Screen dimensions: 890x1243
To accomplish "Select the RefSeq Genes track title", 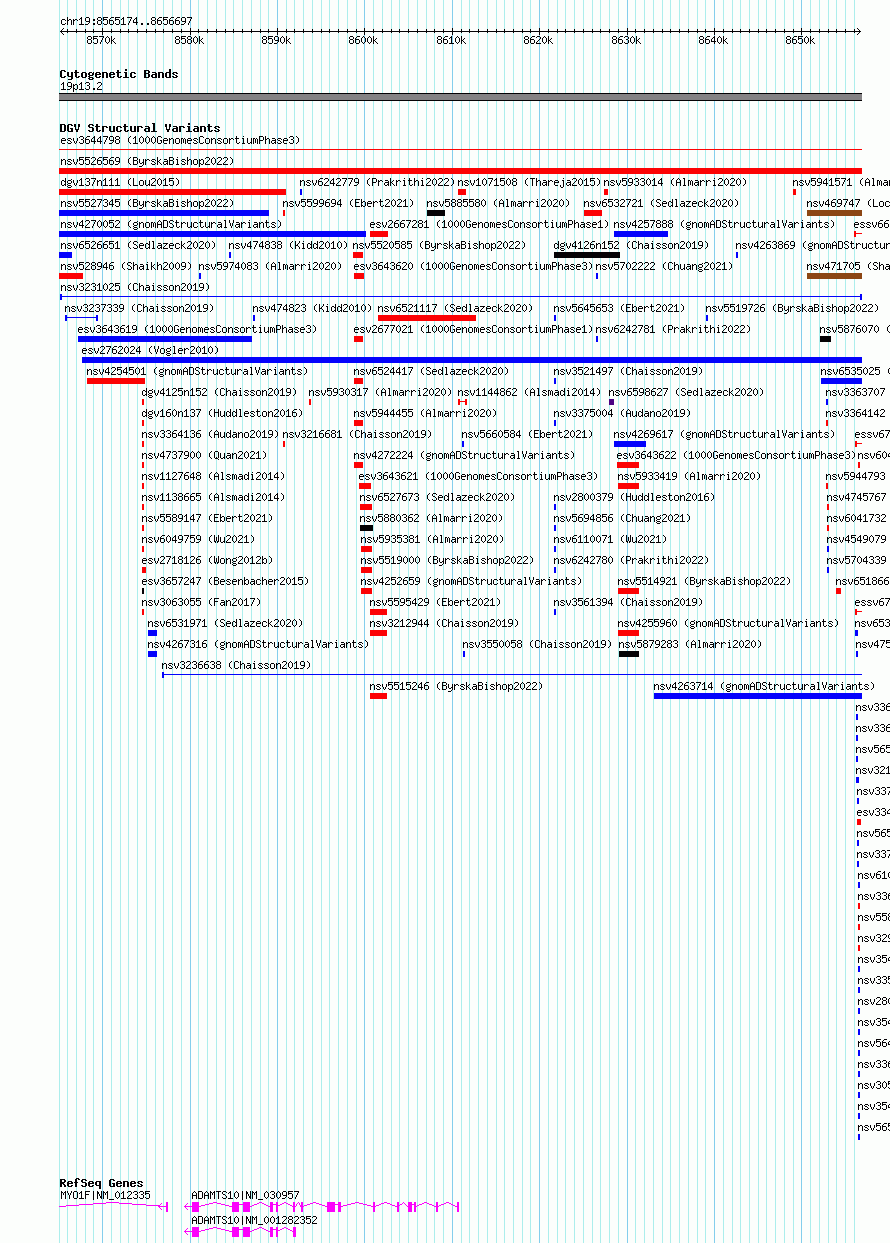I will (x=101, y=1183).
